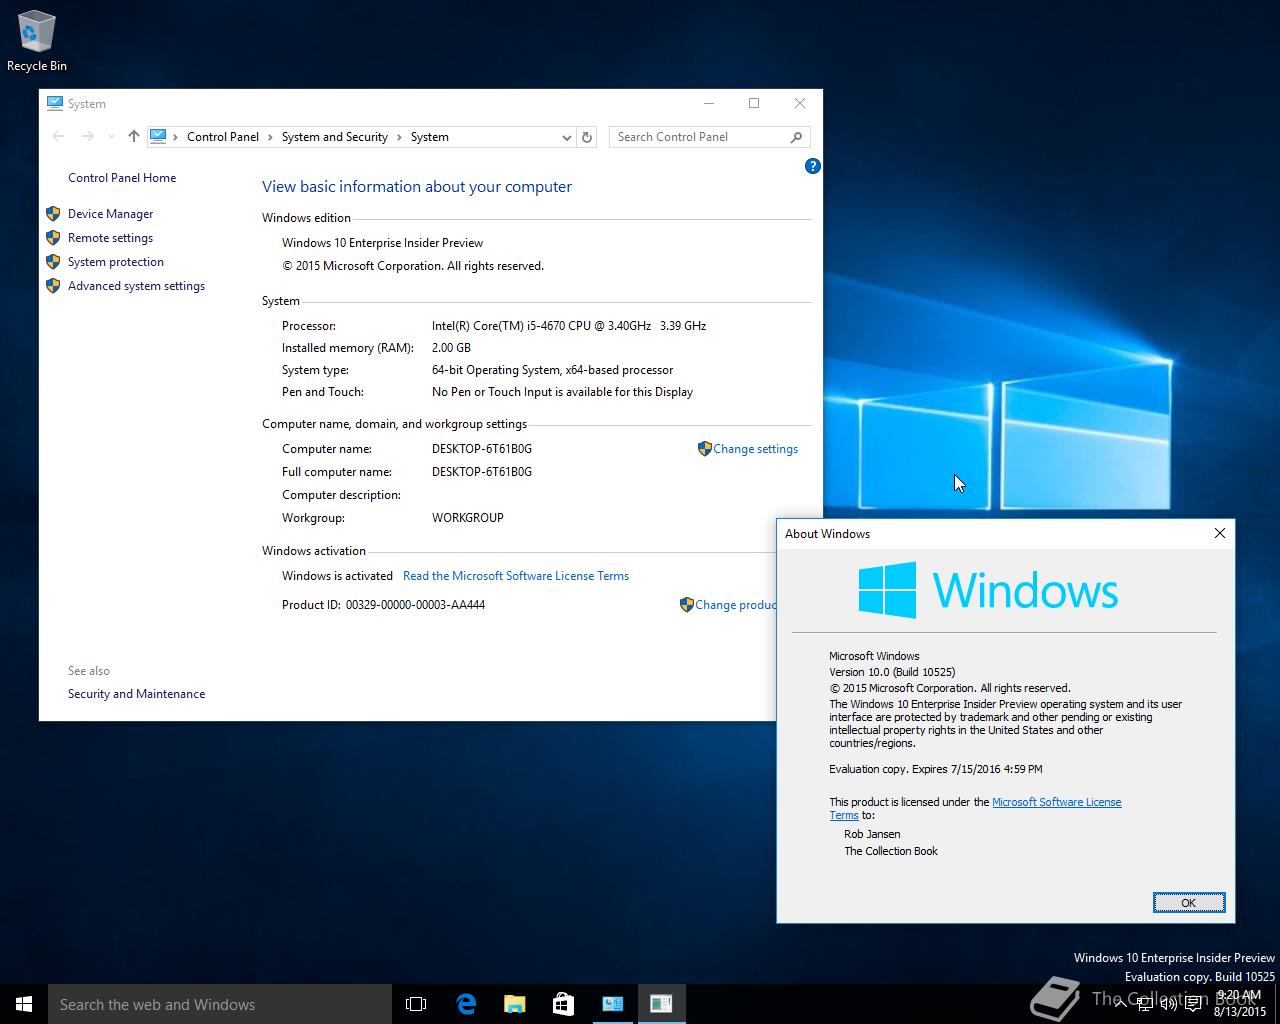Open Help with the blue question mark
1280x1024 pixels.
coord(812,166)
